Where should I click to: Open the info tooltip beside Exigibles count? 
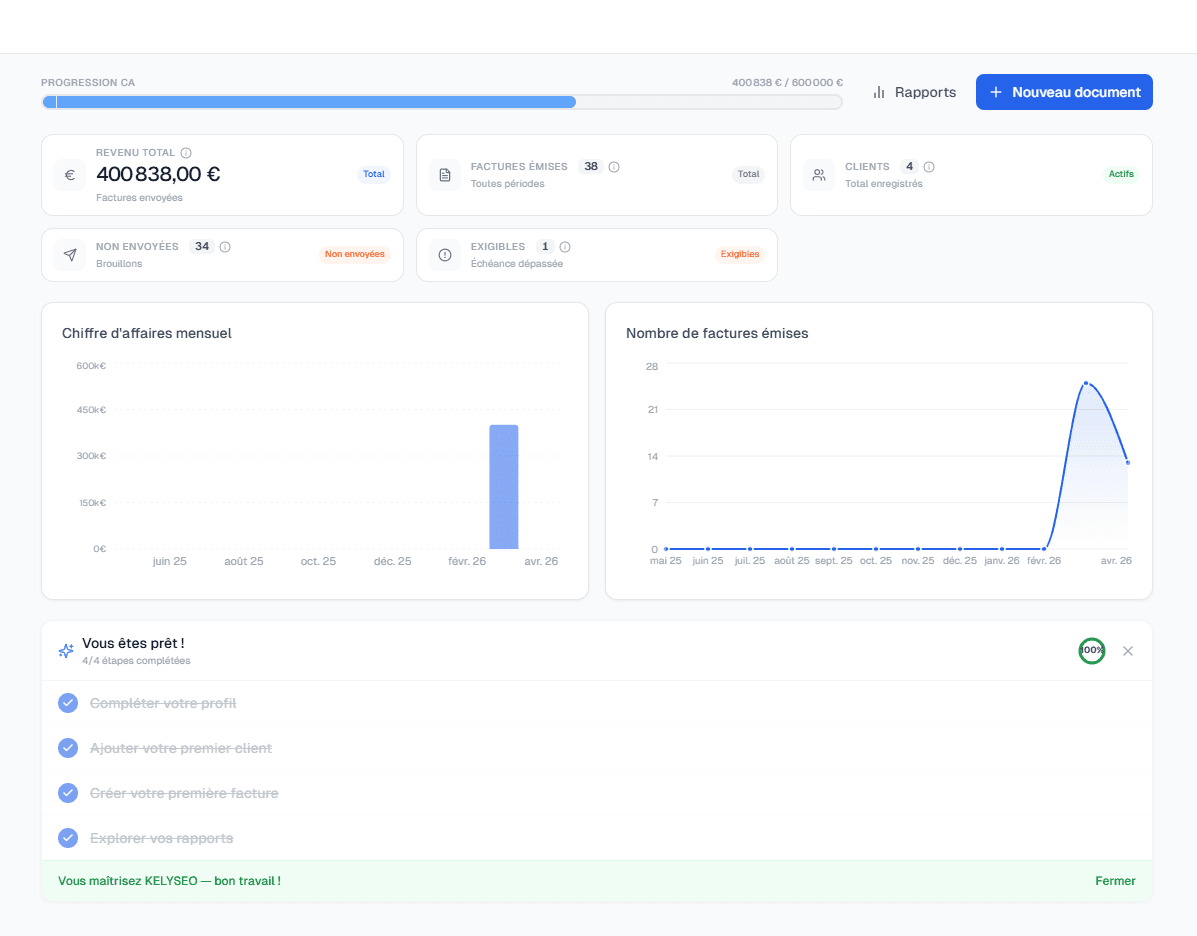pos(564,246)
